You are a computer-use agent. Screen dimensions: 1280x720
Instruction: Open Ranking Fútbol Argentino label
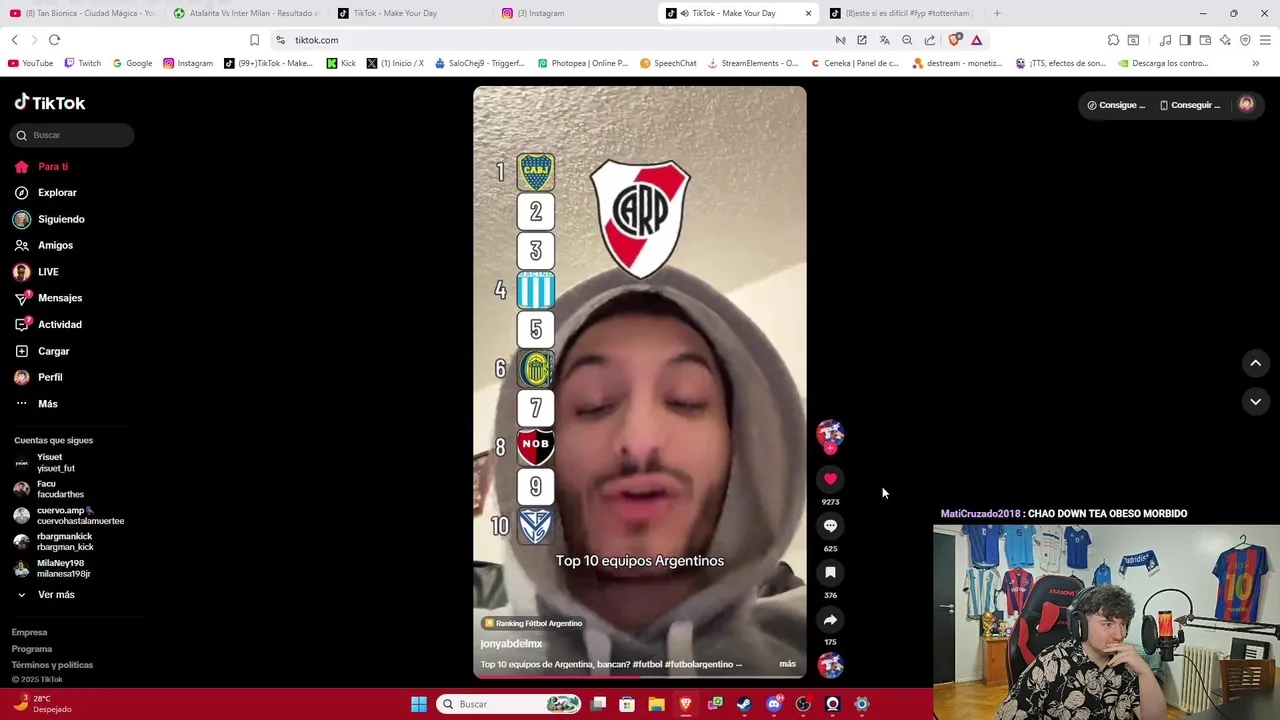tap(532, 623)
